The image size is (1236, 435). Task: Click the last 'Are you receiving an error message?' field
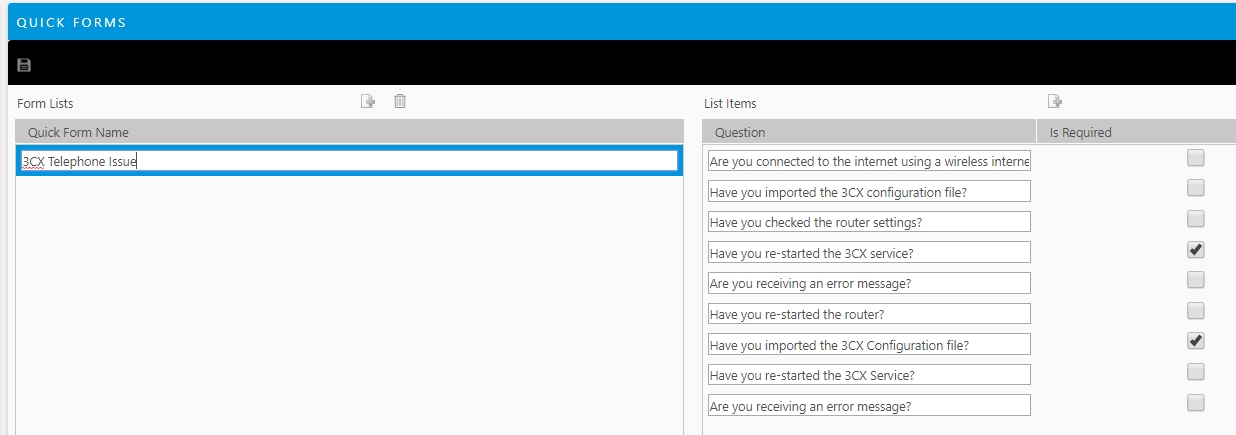(x=868, y=406)
